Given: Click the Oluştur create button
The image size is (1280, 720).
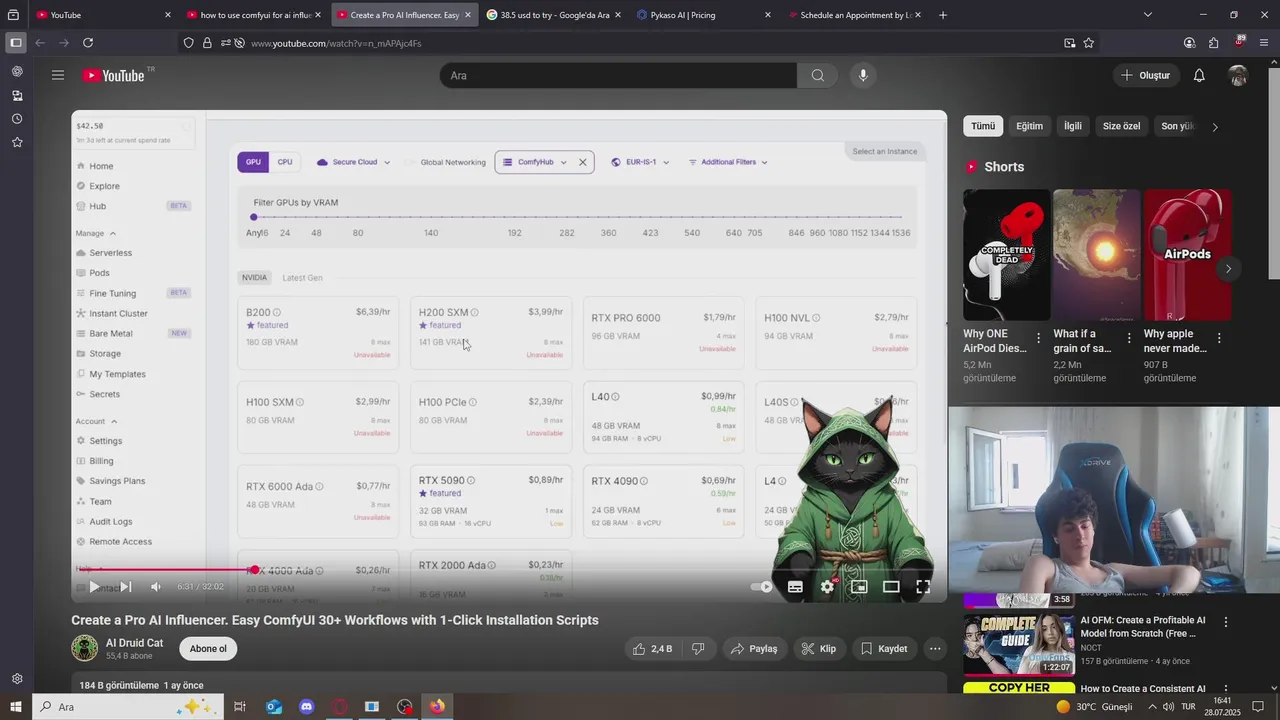Looking at the screenshot, I should [x=1145, y=75].
